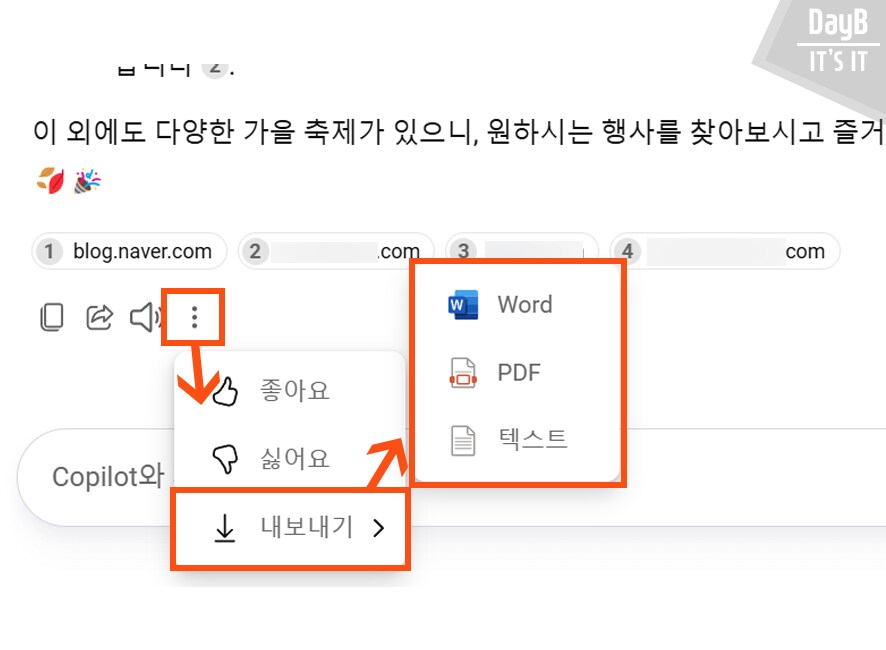
Task: Click the download arrow icon beside 내보내기
Action: 226,529
